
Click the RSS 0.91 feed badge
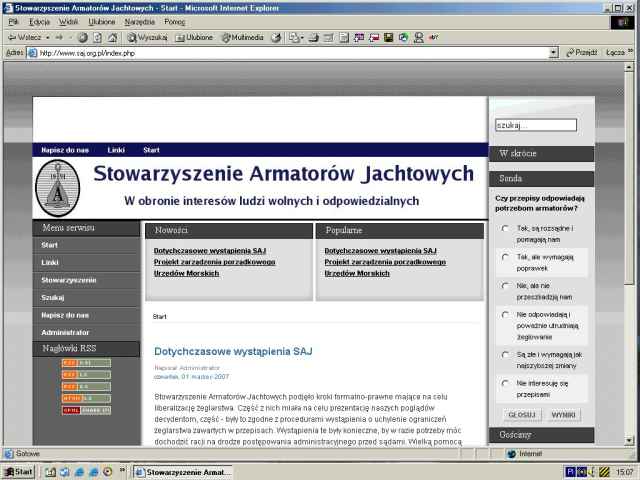(x=86, y=363)
